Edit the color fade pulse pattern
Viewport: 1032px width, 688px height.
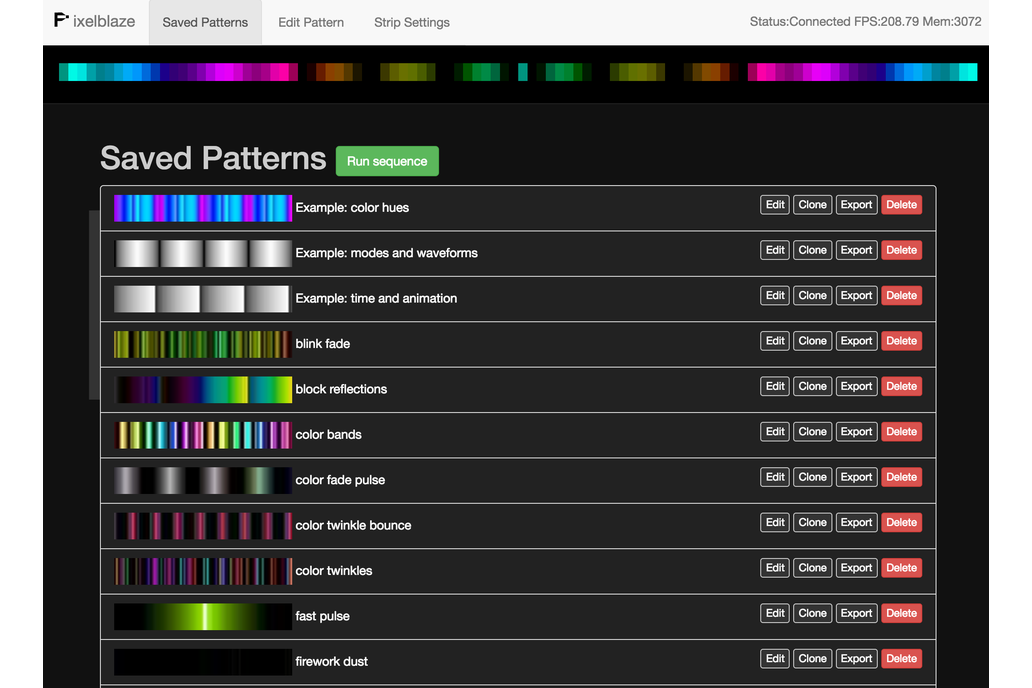(x=775, y=477)
